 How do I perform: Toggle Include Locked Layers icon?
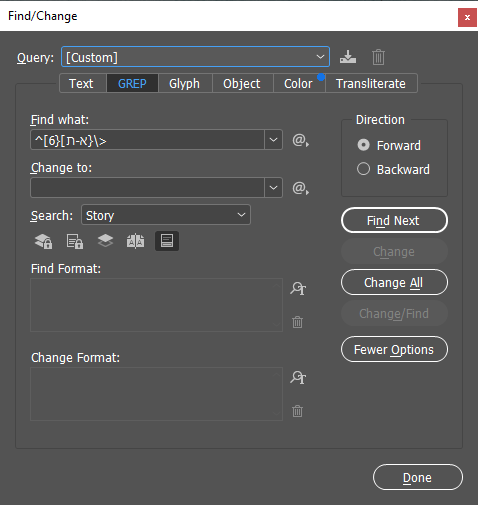(x=43, y=241)
